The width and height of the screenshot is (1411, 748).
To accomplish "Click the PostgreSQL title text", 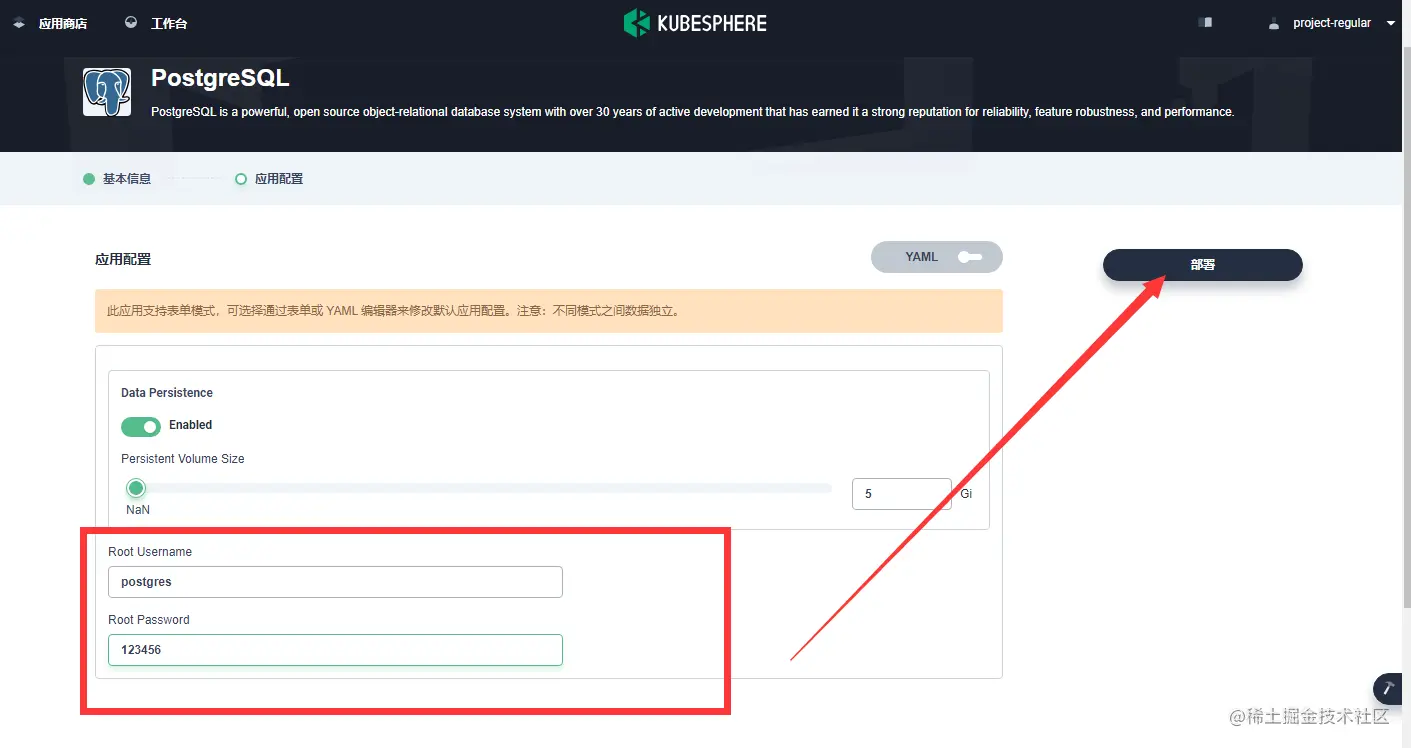I will click(x=220, y=78).
